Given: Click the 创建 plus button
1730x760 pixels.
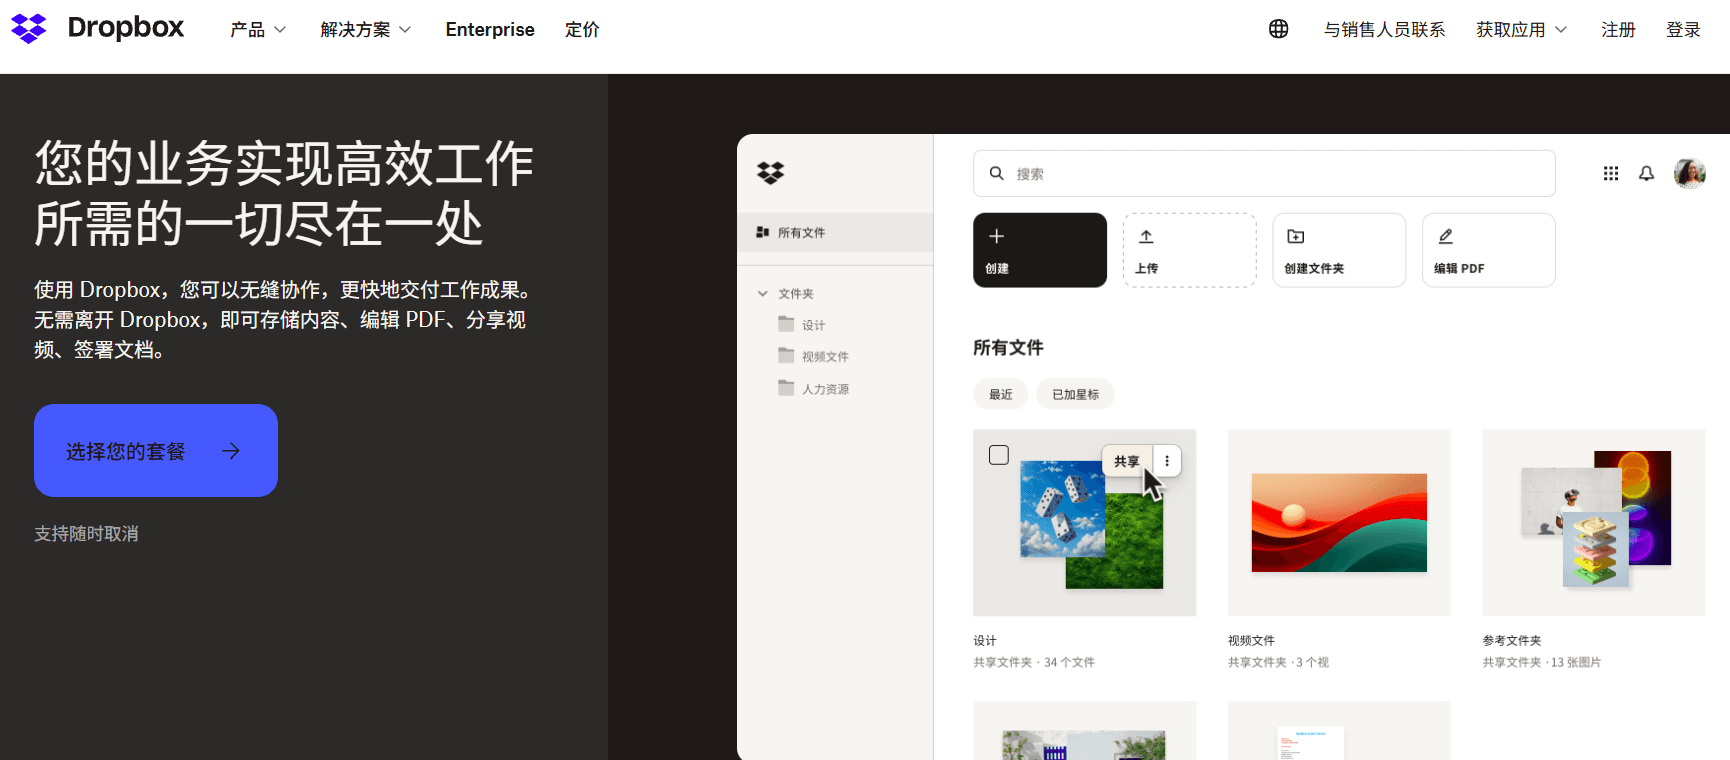Looking at the screenshot, I should tap(1040, 250).
